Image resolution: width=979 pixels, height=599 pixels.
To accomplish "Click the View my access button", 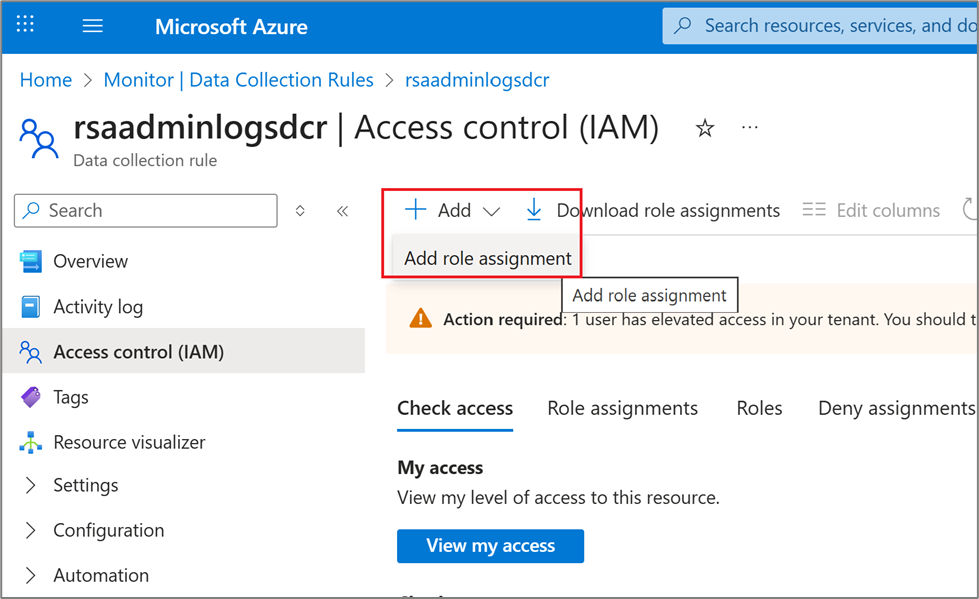I will (x=490, y=545).
